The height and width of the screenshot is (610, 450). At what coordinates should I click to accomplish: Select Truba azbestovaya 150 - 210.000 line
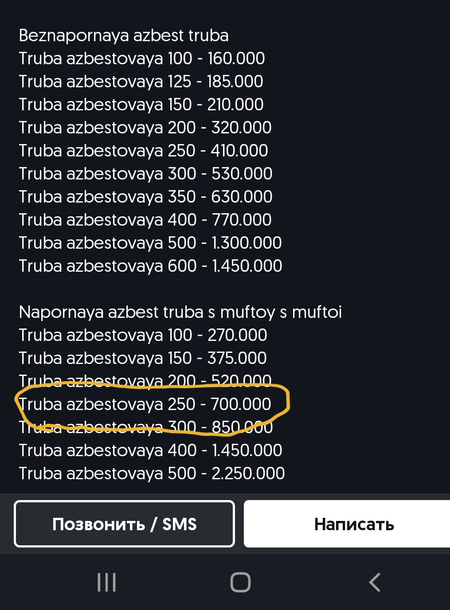point(141,105)
